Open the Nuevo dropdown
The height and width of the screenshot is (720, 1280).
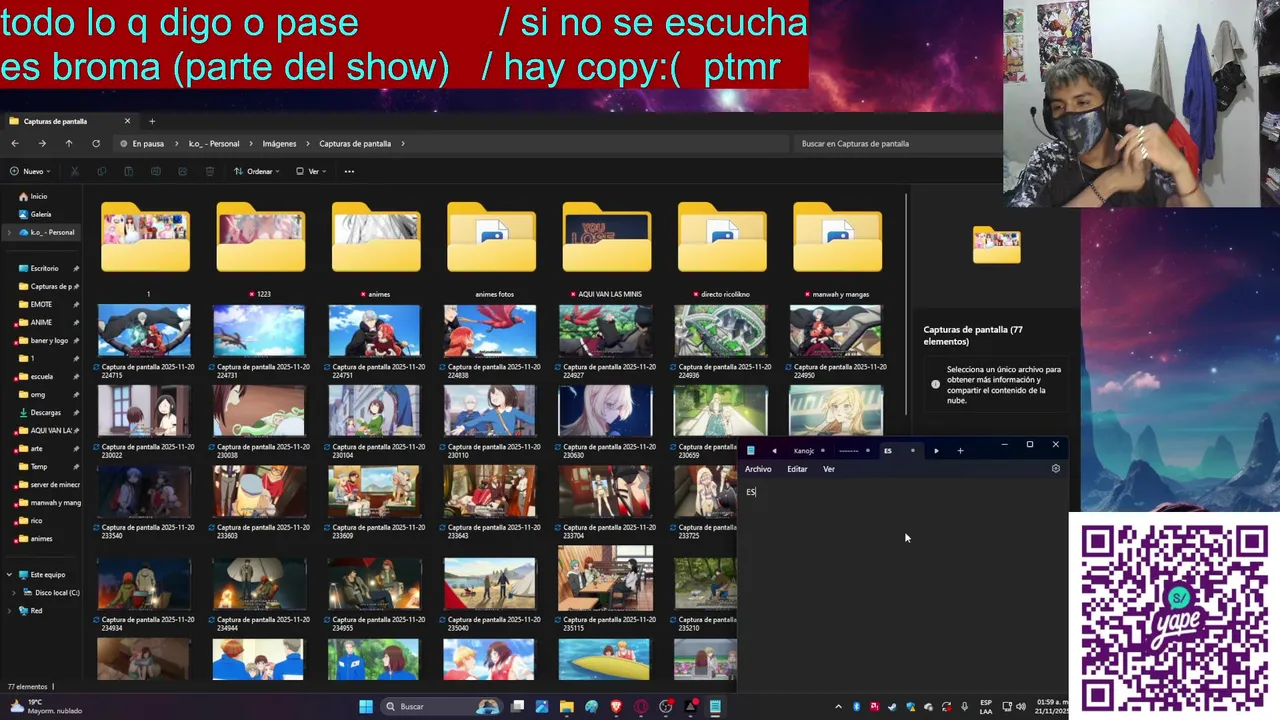(30, 171)
